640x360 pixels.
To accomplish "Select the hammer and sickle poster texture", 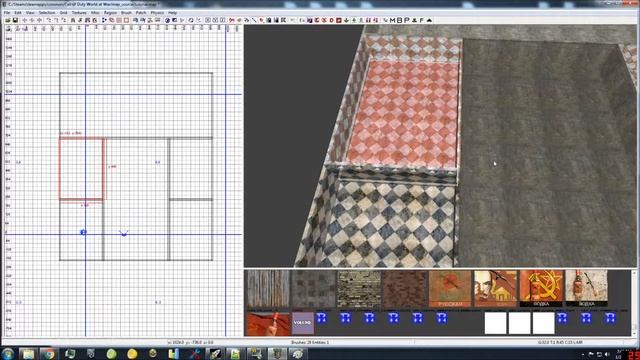I will click(541, 289).
